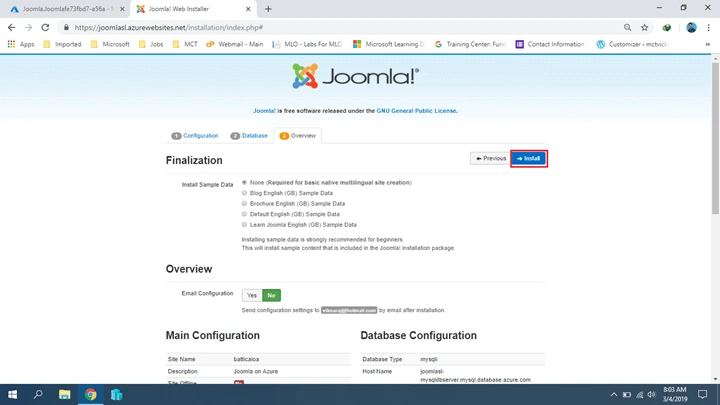
Task: Open the GNU General Public License link
Action: 416,111
